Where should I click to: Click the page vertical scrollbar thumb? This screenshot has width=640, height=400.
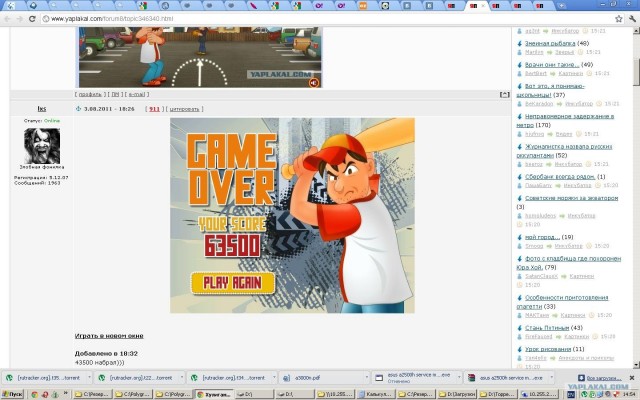tap(636, 71)
